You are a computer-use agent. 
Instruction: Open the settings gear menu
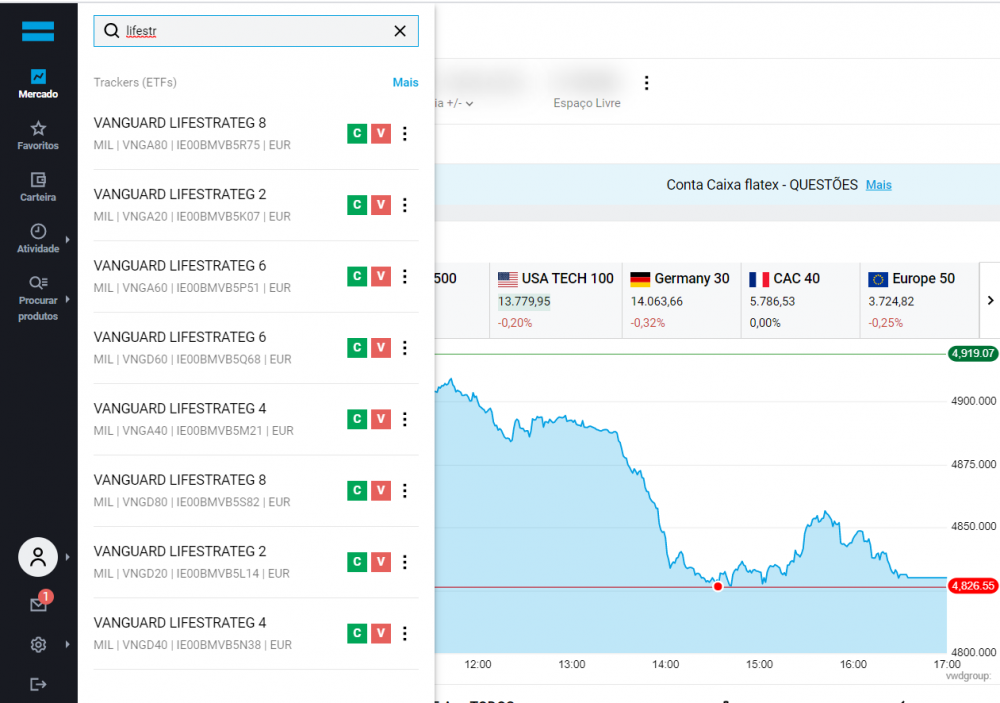(x=38, y=645)
